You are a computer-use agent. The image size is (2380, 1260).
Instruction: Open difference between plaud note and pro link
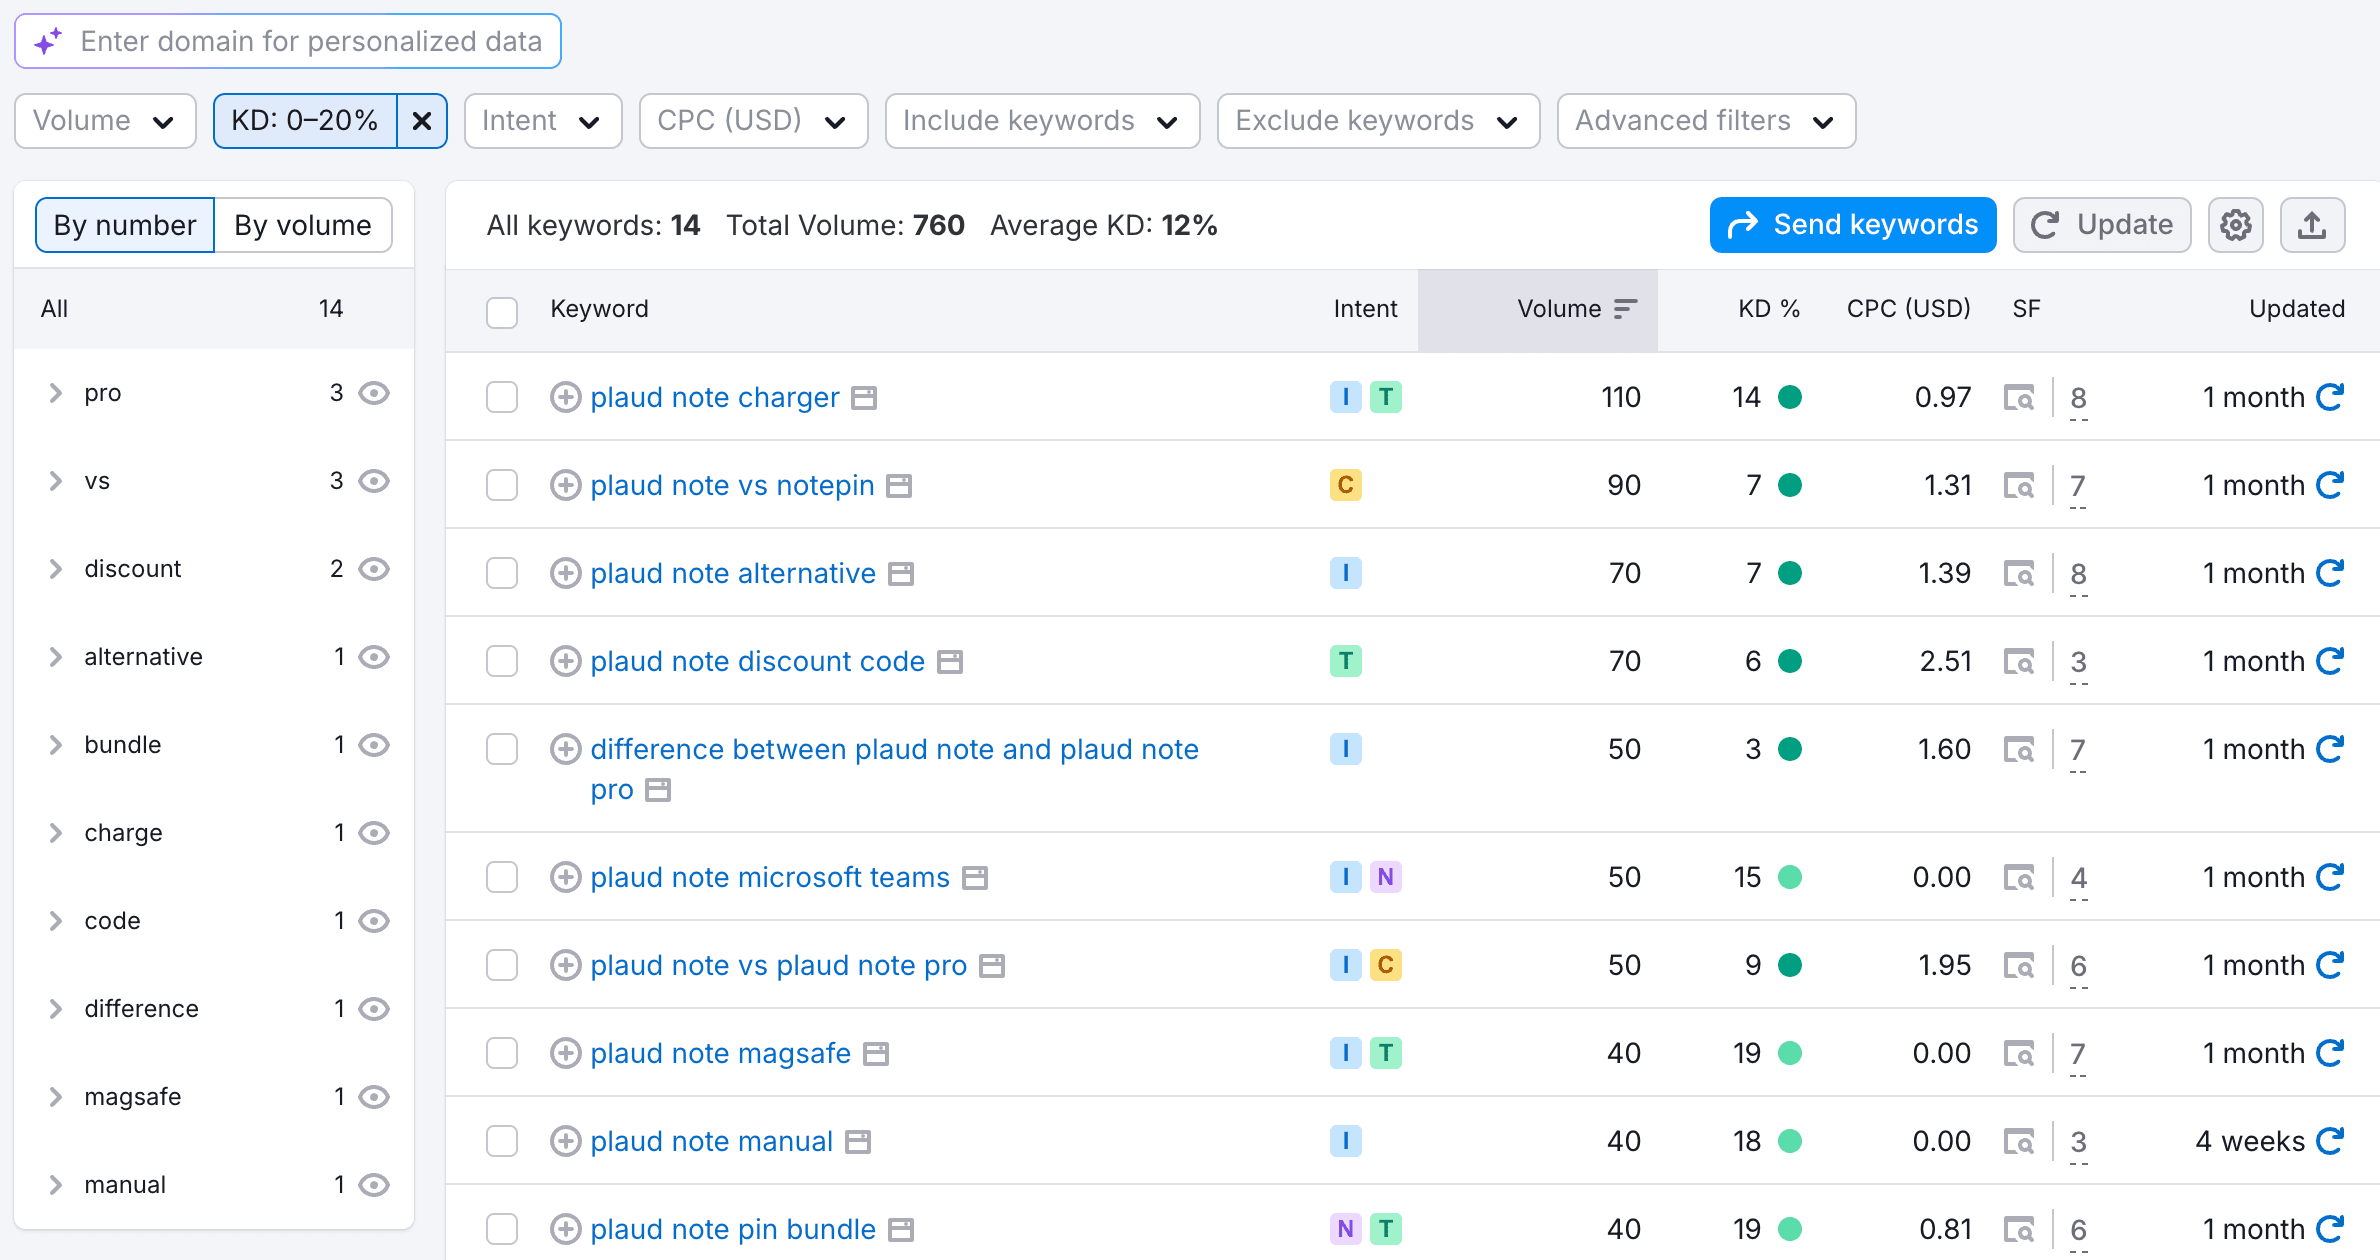894,769
